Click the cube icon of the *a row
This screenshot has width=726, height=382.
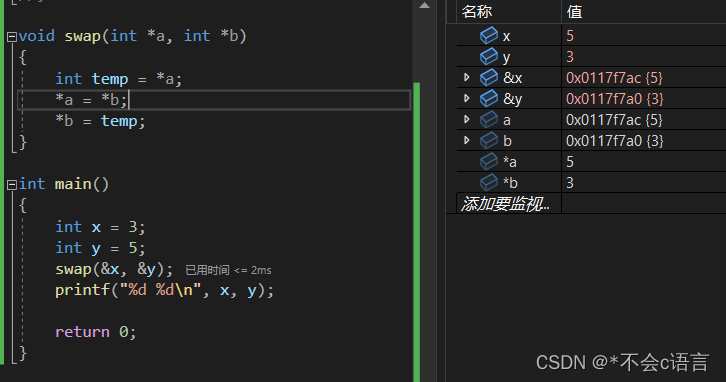(488, 161)
